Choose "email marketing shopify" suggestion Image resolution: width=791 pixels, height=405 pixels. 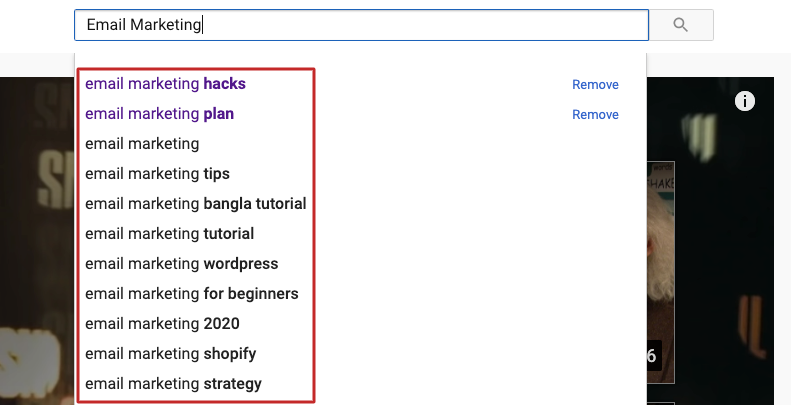170,354
